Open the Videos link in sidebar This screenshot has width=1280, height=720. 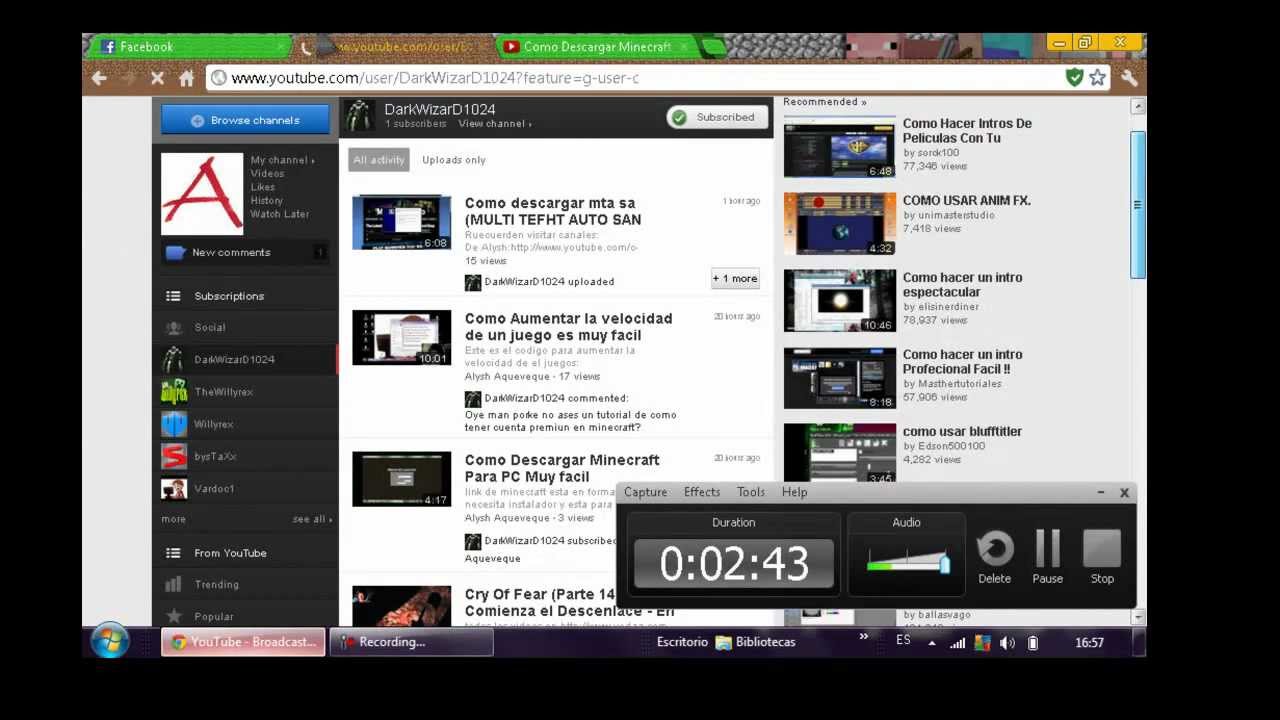click(267, 174)
